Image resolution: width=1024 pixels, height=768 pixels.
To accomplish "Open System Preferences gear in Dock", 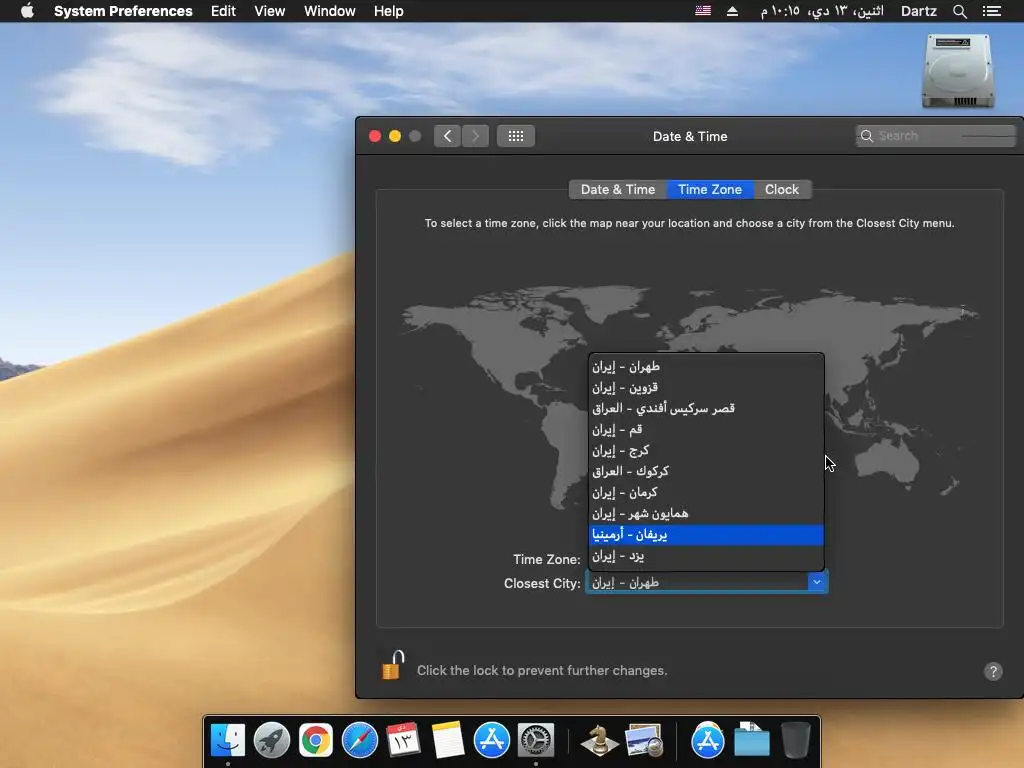I will pos(536,741).
